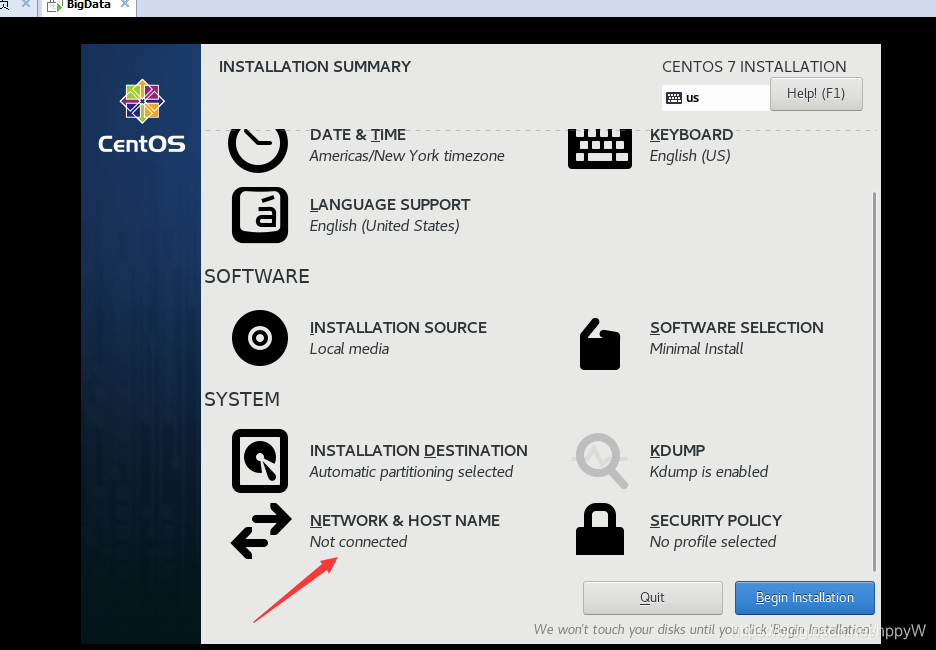The width and height of the screenshot is (936, 650).
Task: Click the installation summary vertical scrollbar
Action: [875, 382]
